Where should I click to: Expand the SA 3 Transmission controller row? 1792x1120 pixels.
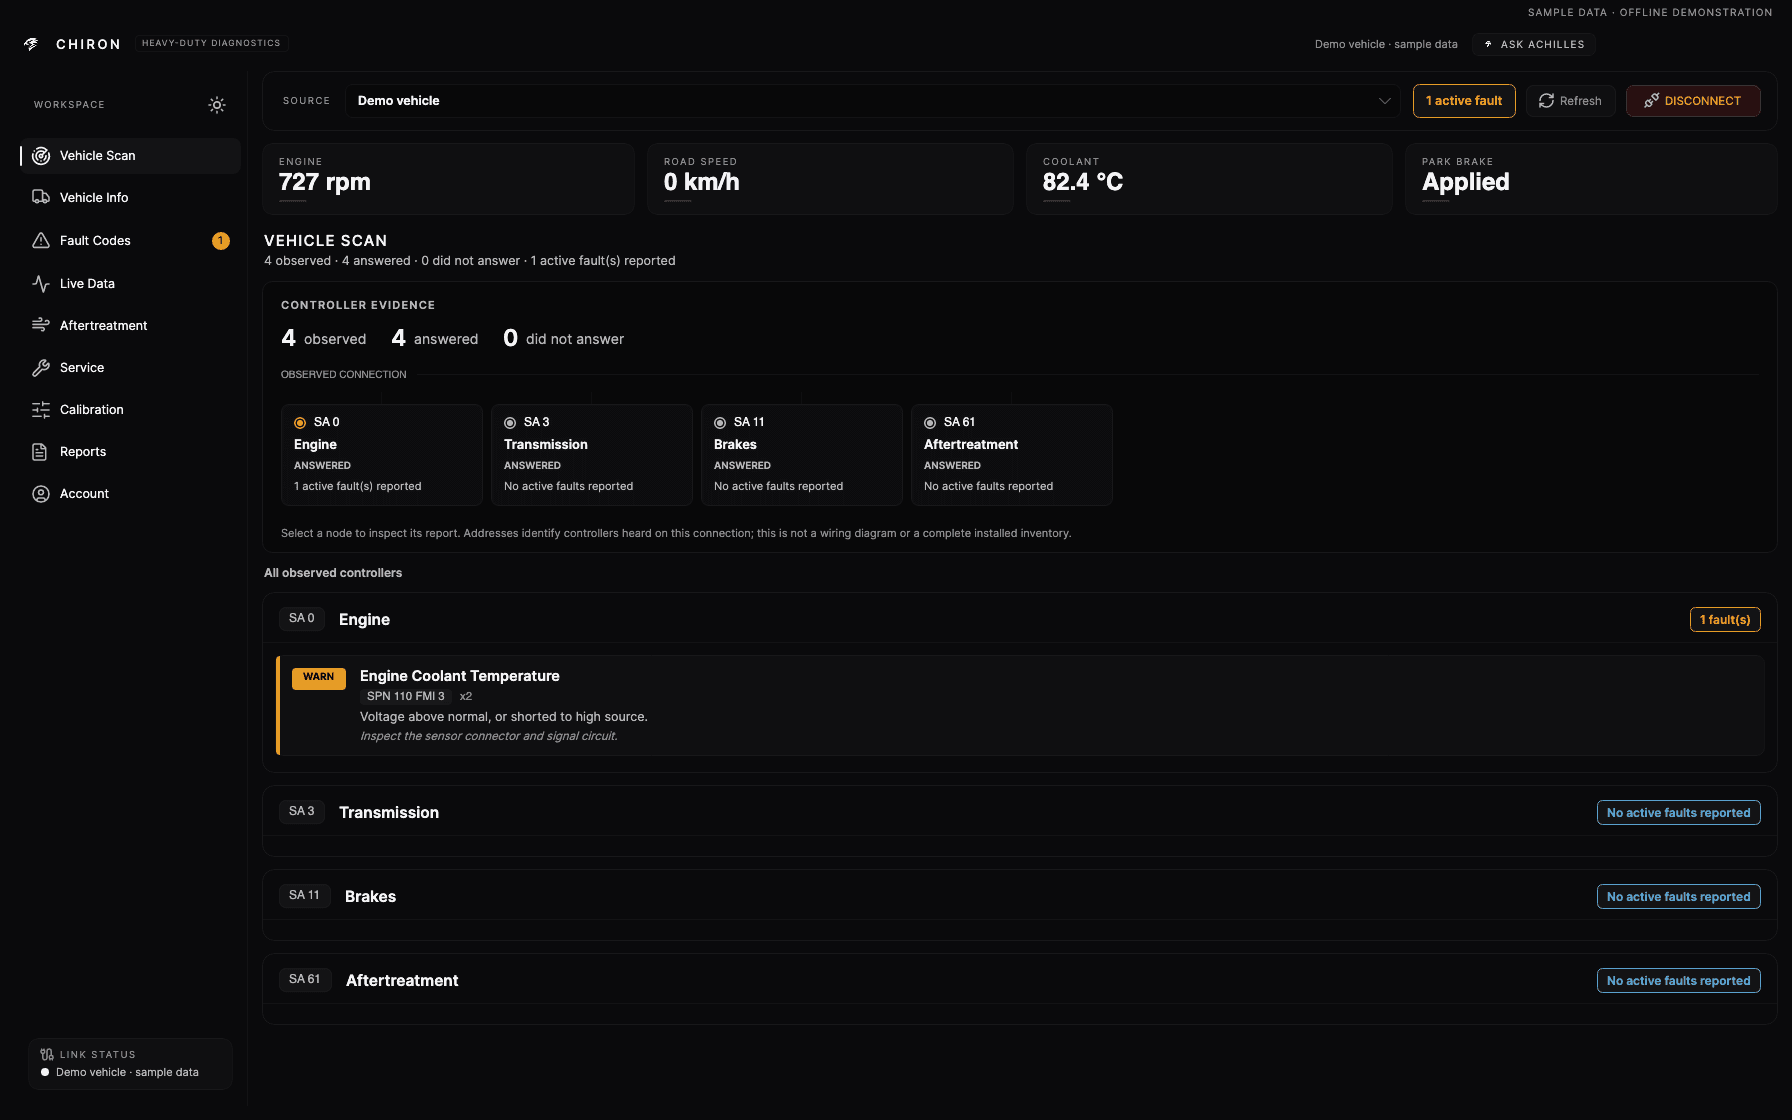[x=1019, y=812]
